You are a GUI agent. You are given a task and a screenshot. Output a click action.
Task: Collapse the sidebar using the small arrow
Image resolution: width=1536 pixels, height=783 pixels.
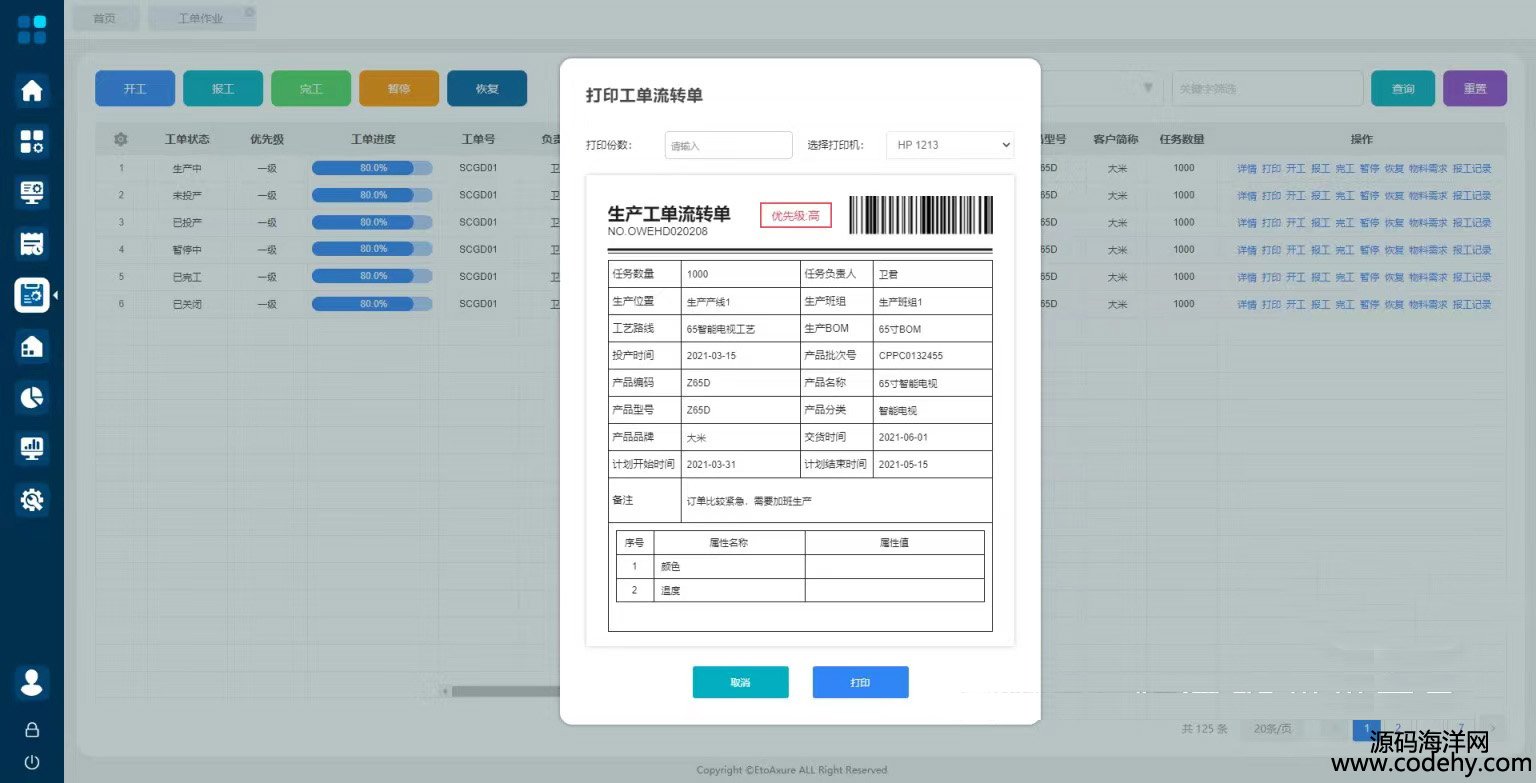pyautogui.click(x=55, y=295)
